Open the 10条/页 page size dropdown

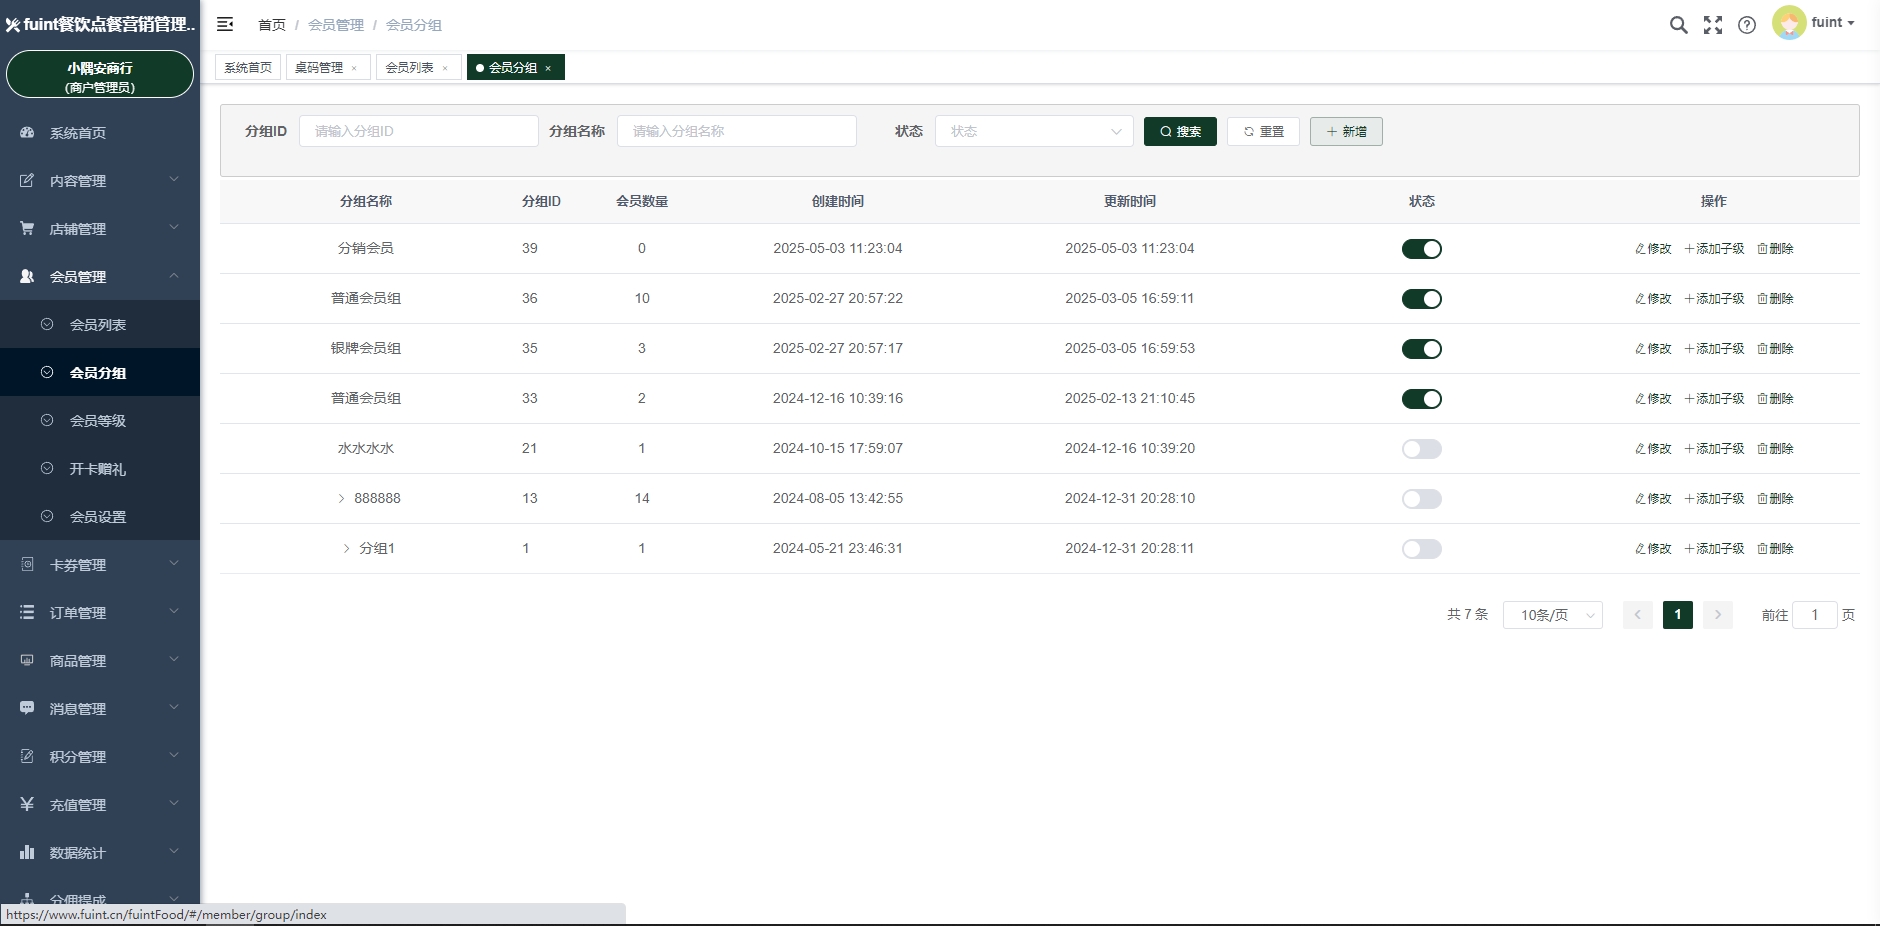pyautogui.click(x=1552, y=615)
